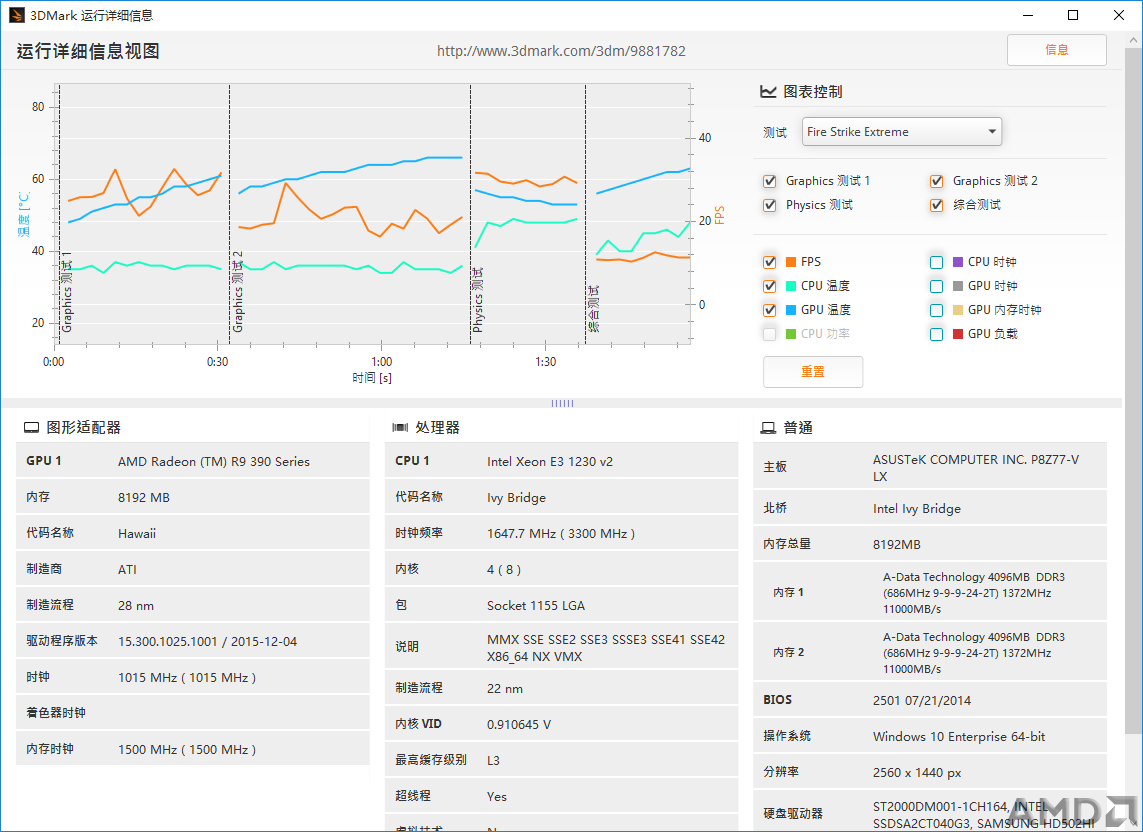Click the general (普通) section laptop icon
Viewport: 1143px width, 832px height.
point(768,428)
